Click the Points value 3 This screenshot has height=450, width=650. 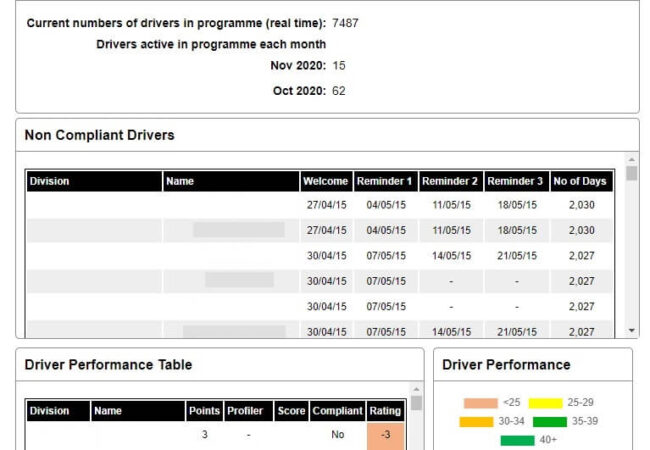(x=204, y=434)
